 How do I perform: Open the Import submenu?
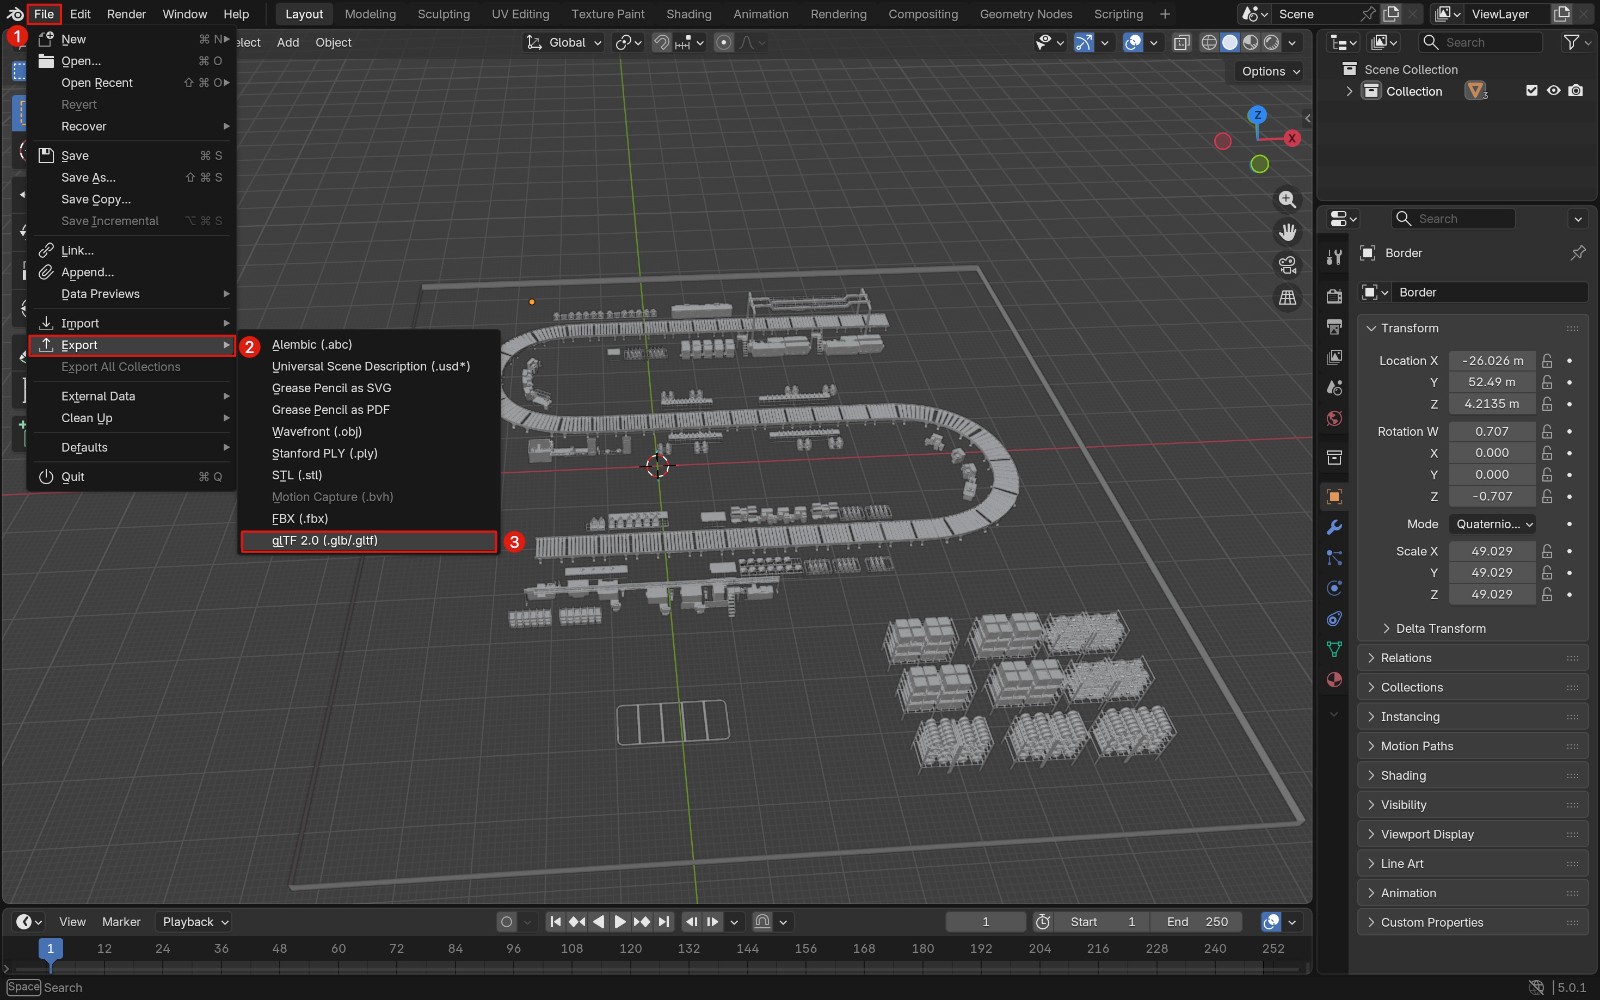point(132,323)
